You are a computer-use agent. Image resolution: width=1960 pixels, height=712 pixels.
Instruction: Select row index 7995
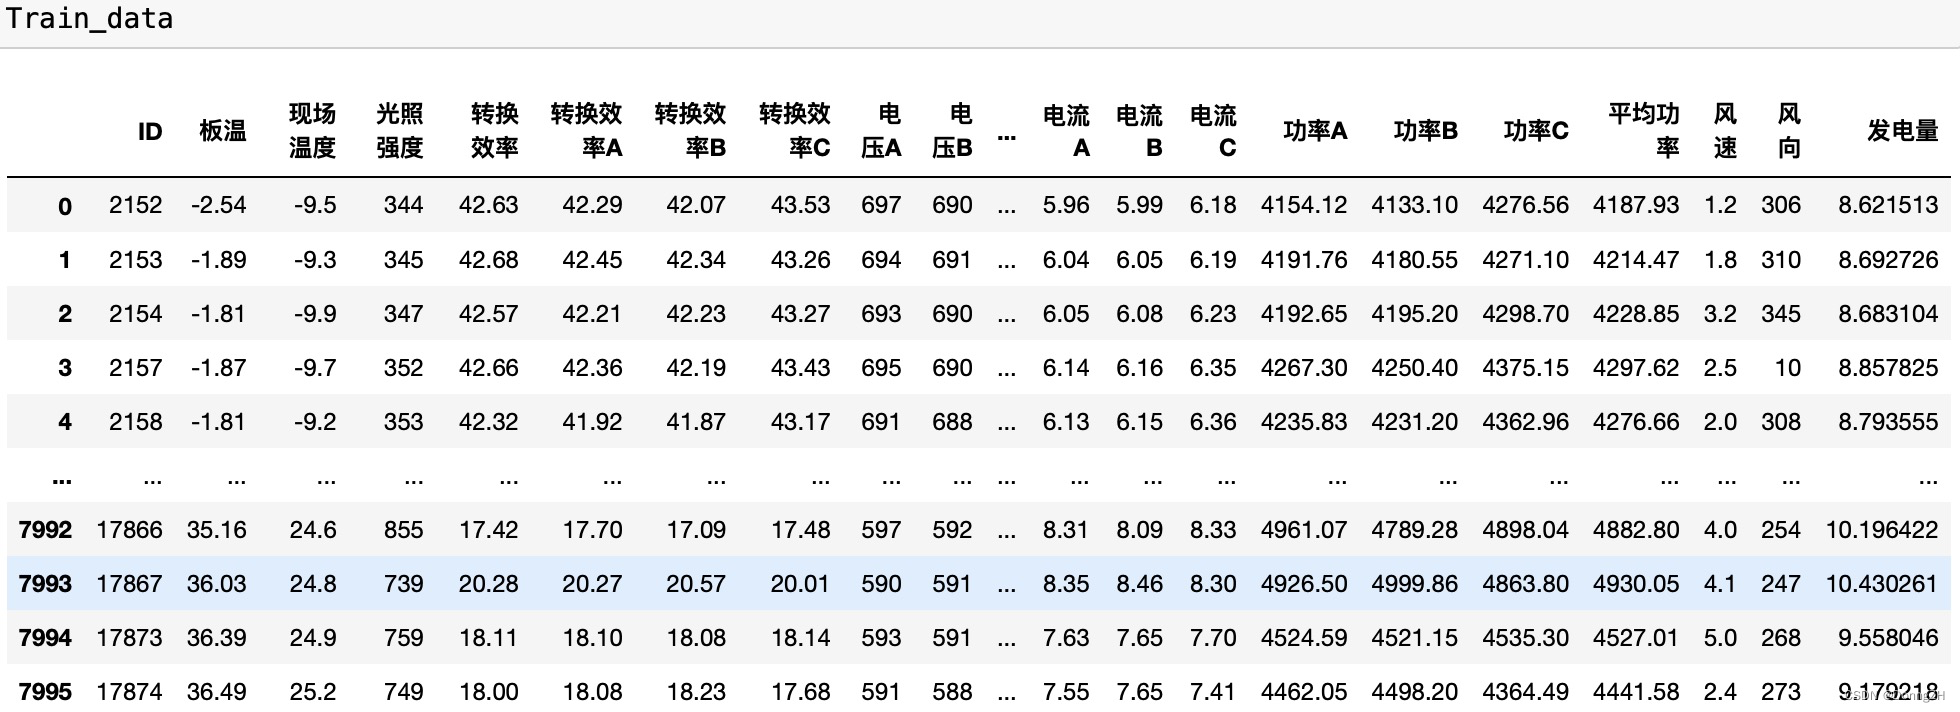pyautogui.click(x=45, y=692)
